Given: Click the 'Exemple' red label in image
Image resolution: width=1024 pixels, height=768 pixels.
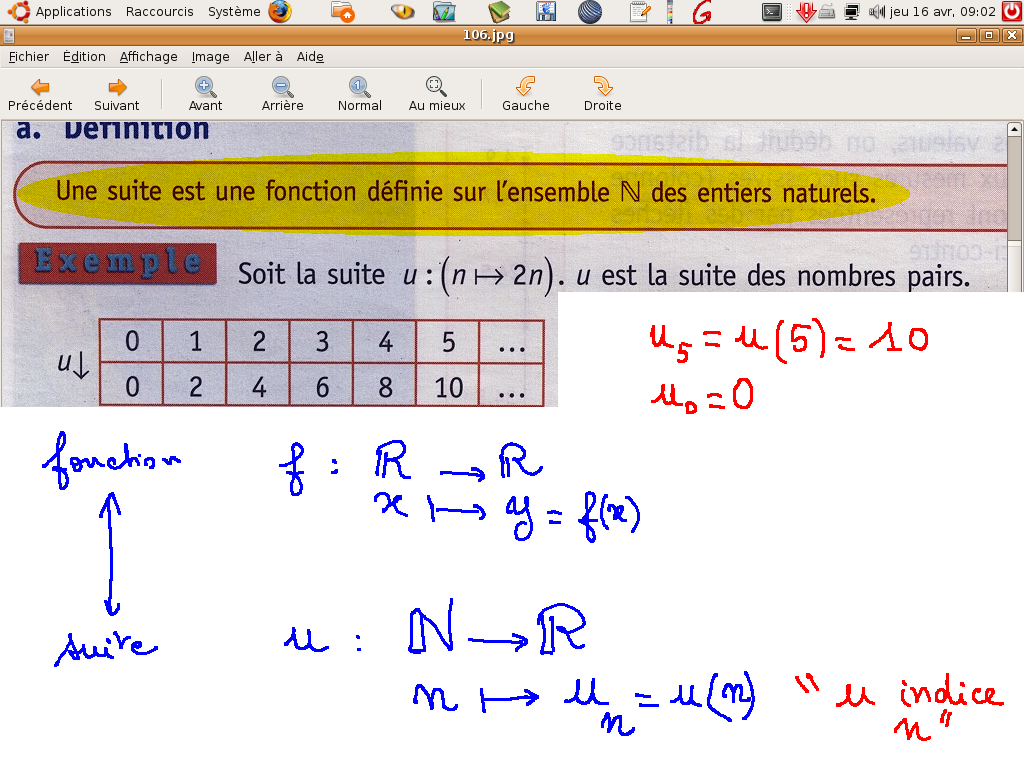Looking at the screenshot, I should (x=118, y=263).
